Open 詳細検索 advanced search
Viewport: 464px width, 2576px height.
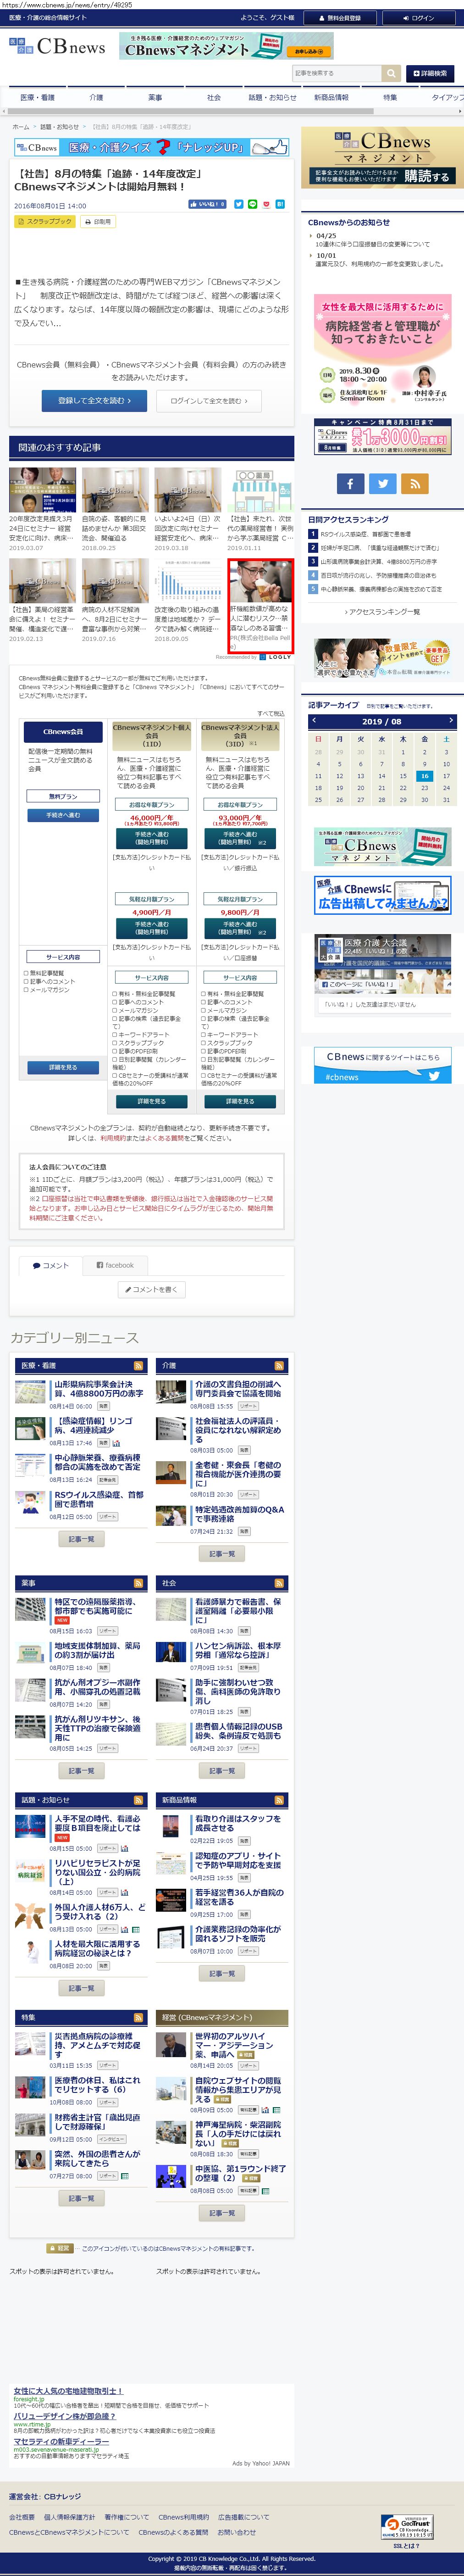coord(430,73)
